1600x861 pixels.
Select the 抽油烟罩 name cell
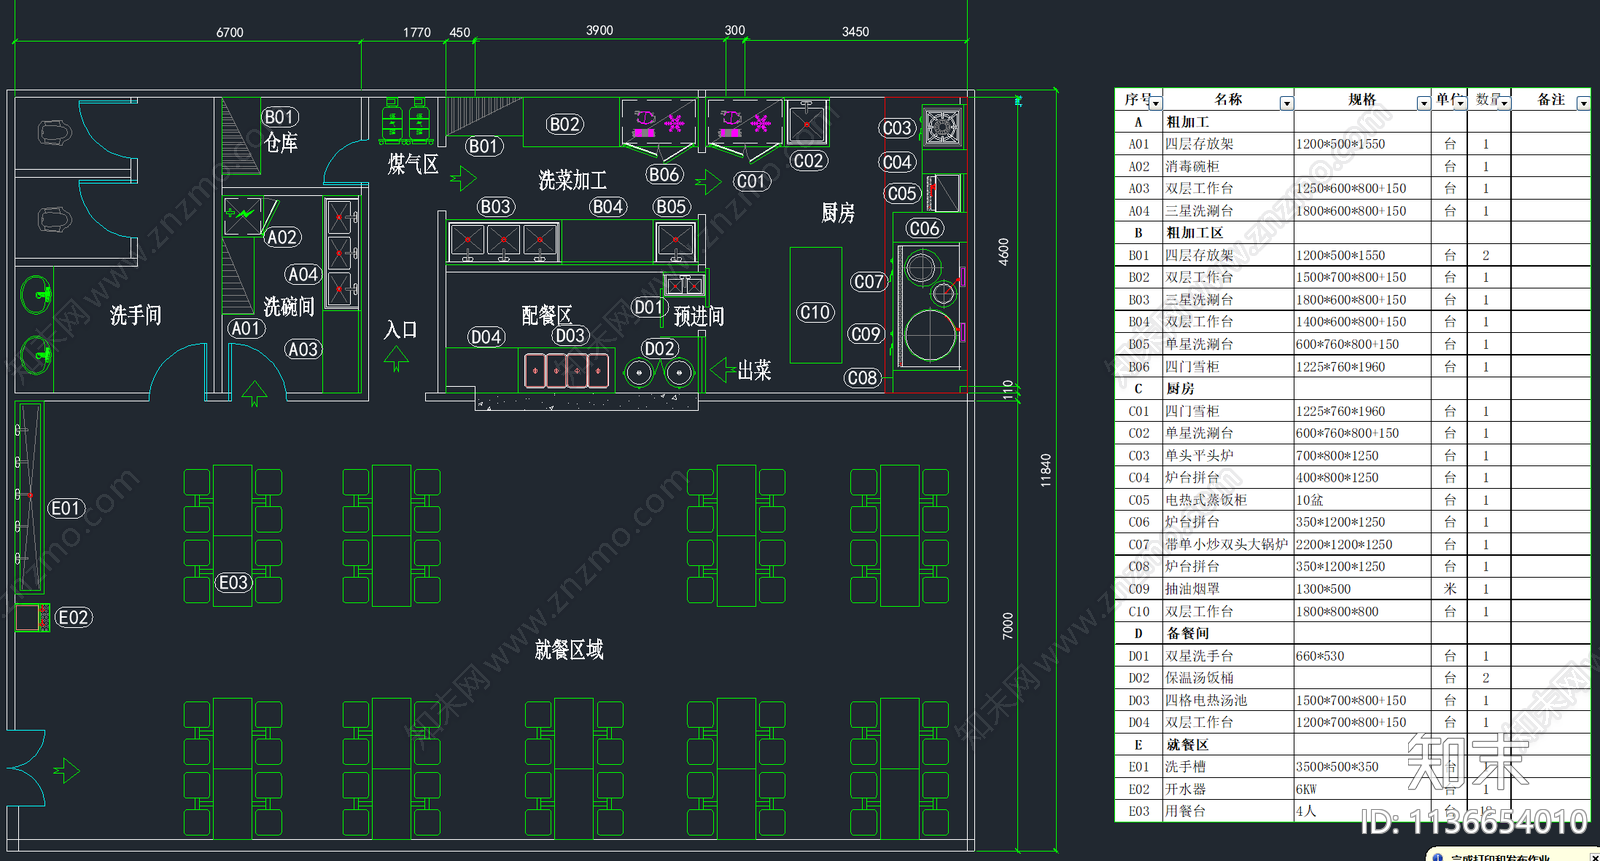pyautogui.click(x=1228, y=589)
